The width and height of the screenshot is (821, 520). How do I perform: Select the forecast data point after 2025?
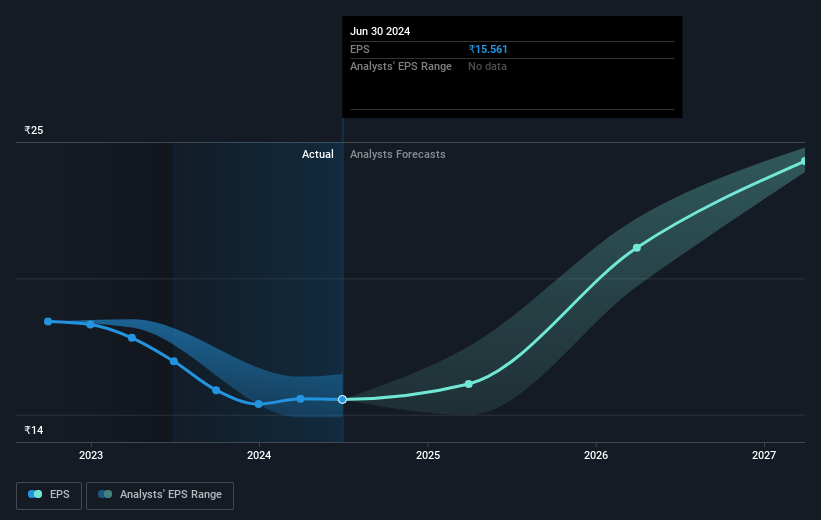click(469, 384)
